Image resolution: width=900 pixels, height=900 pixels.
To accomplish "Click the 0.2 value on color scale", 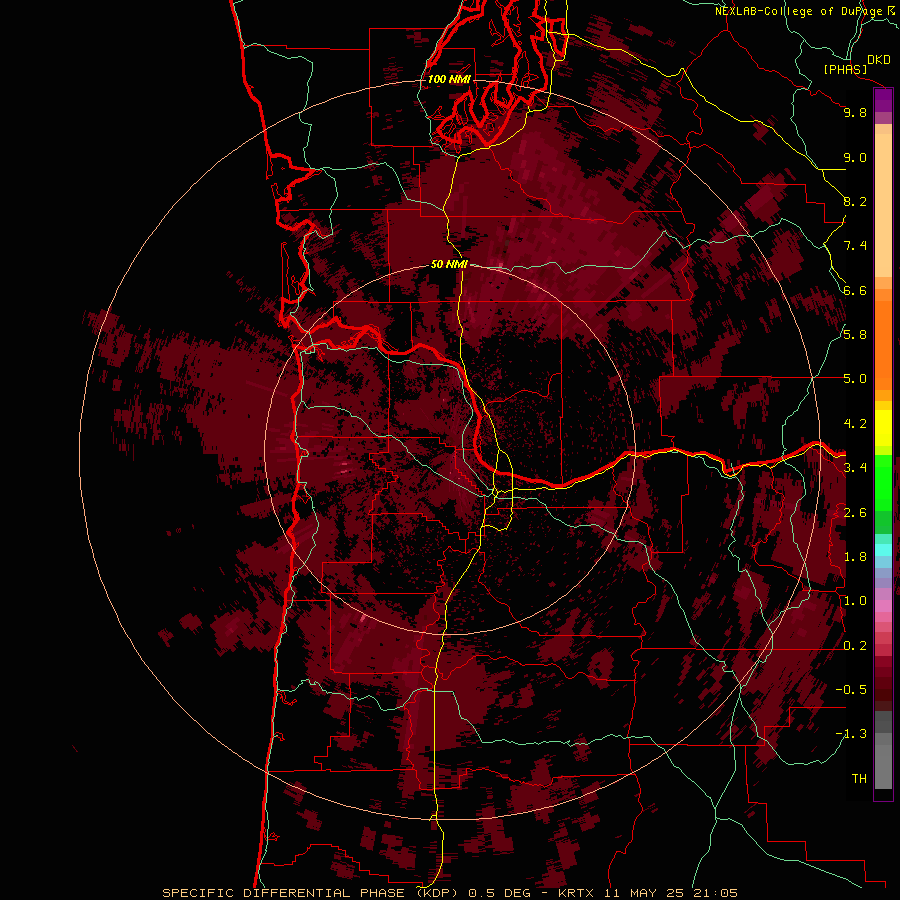I will 855,646.
